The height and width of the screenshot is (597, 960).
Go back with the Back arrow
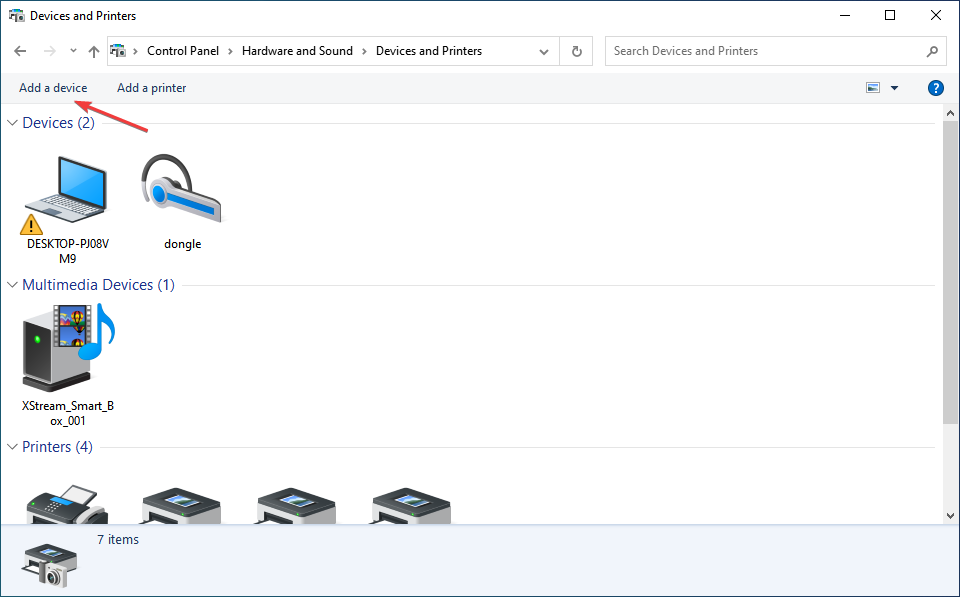click(x=20, y=51)
